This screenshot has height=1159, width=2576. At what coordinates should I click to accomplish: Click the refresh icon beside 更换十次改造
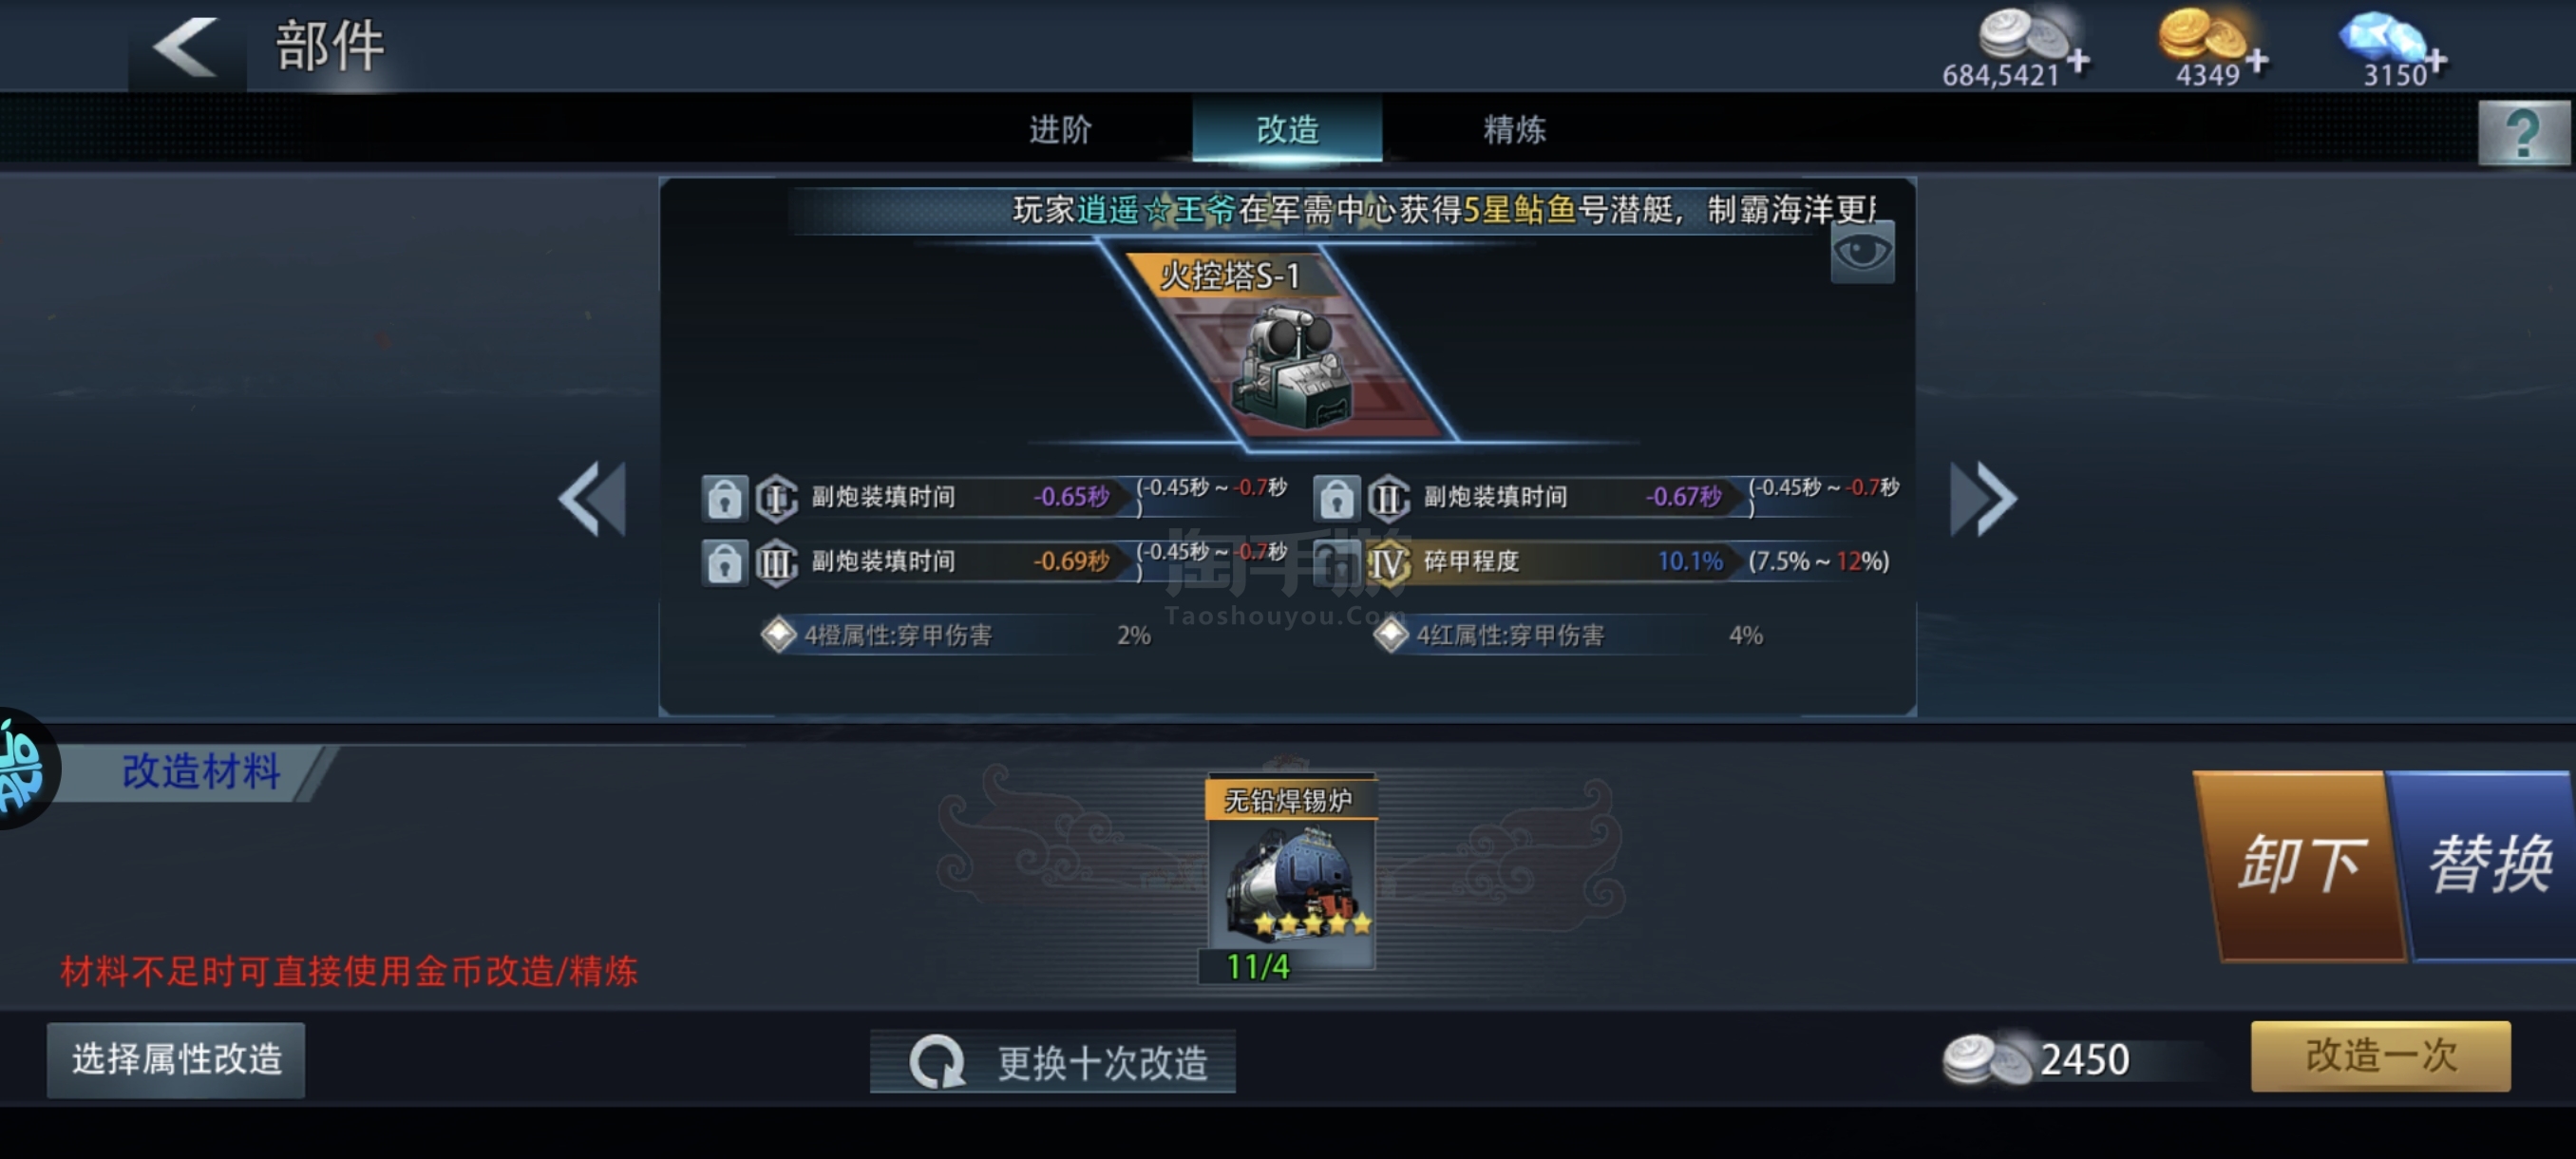[x=937, y=1061]
